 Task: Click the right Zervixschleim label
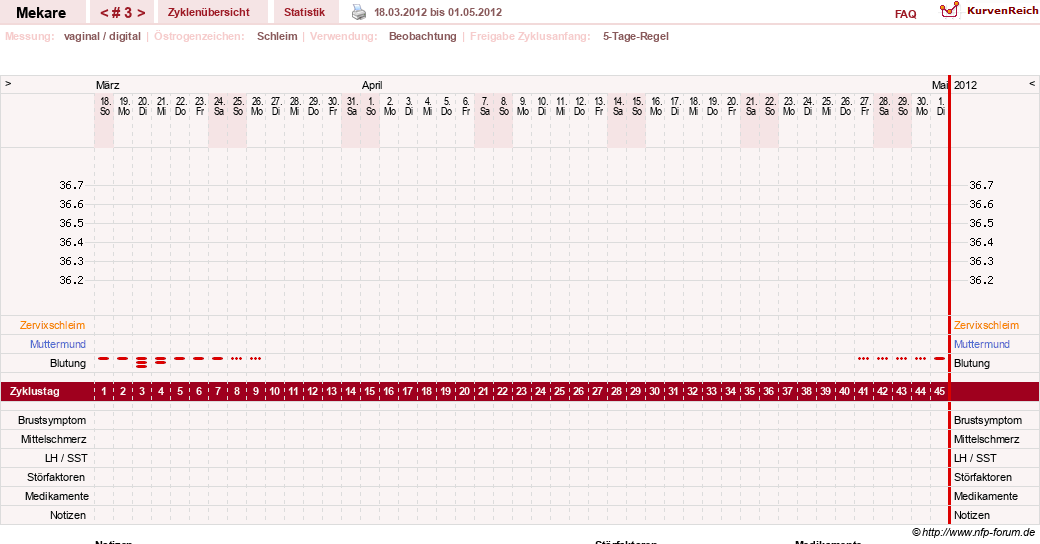point(986,325)
